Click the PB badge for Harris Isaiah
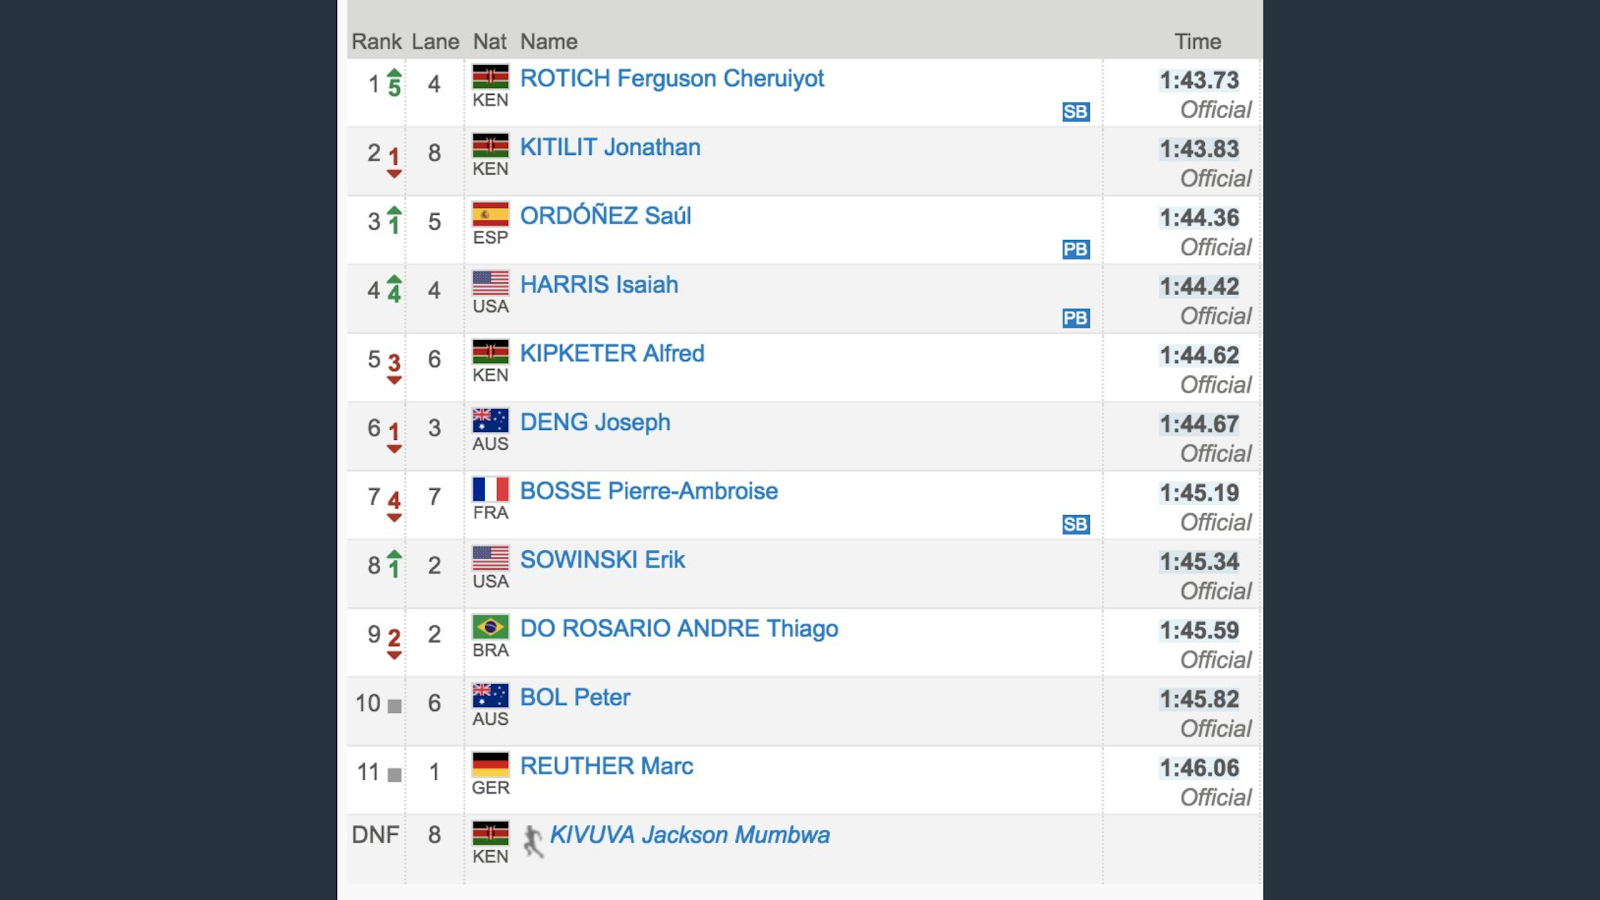Image resolution: width=1600 pixels, height=900 pixels. [1076, 318]
